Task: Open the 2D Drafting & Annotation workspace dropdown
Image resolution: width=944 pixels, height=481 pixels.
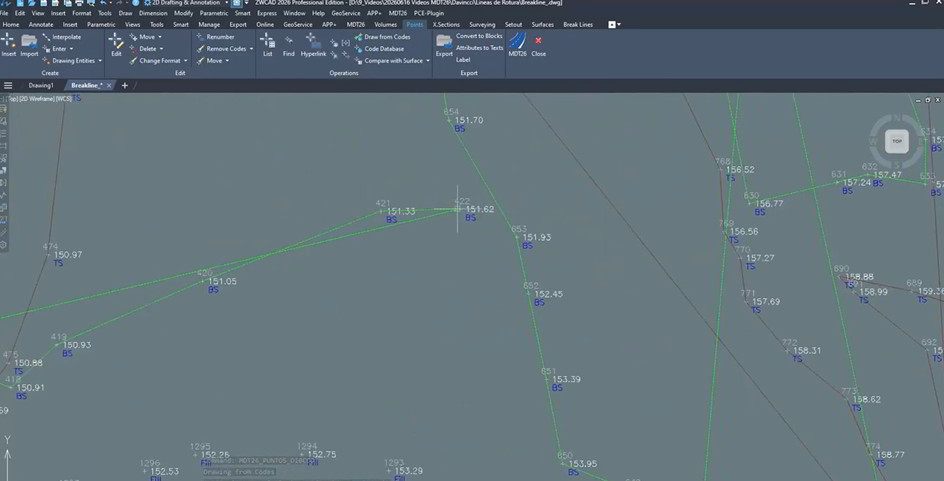Action: pos(226,3)
